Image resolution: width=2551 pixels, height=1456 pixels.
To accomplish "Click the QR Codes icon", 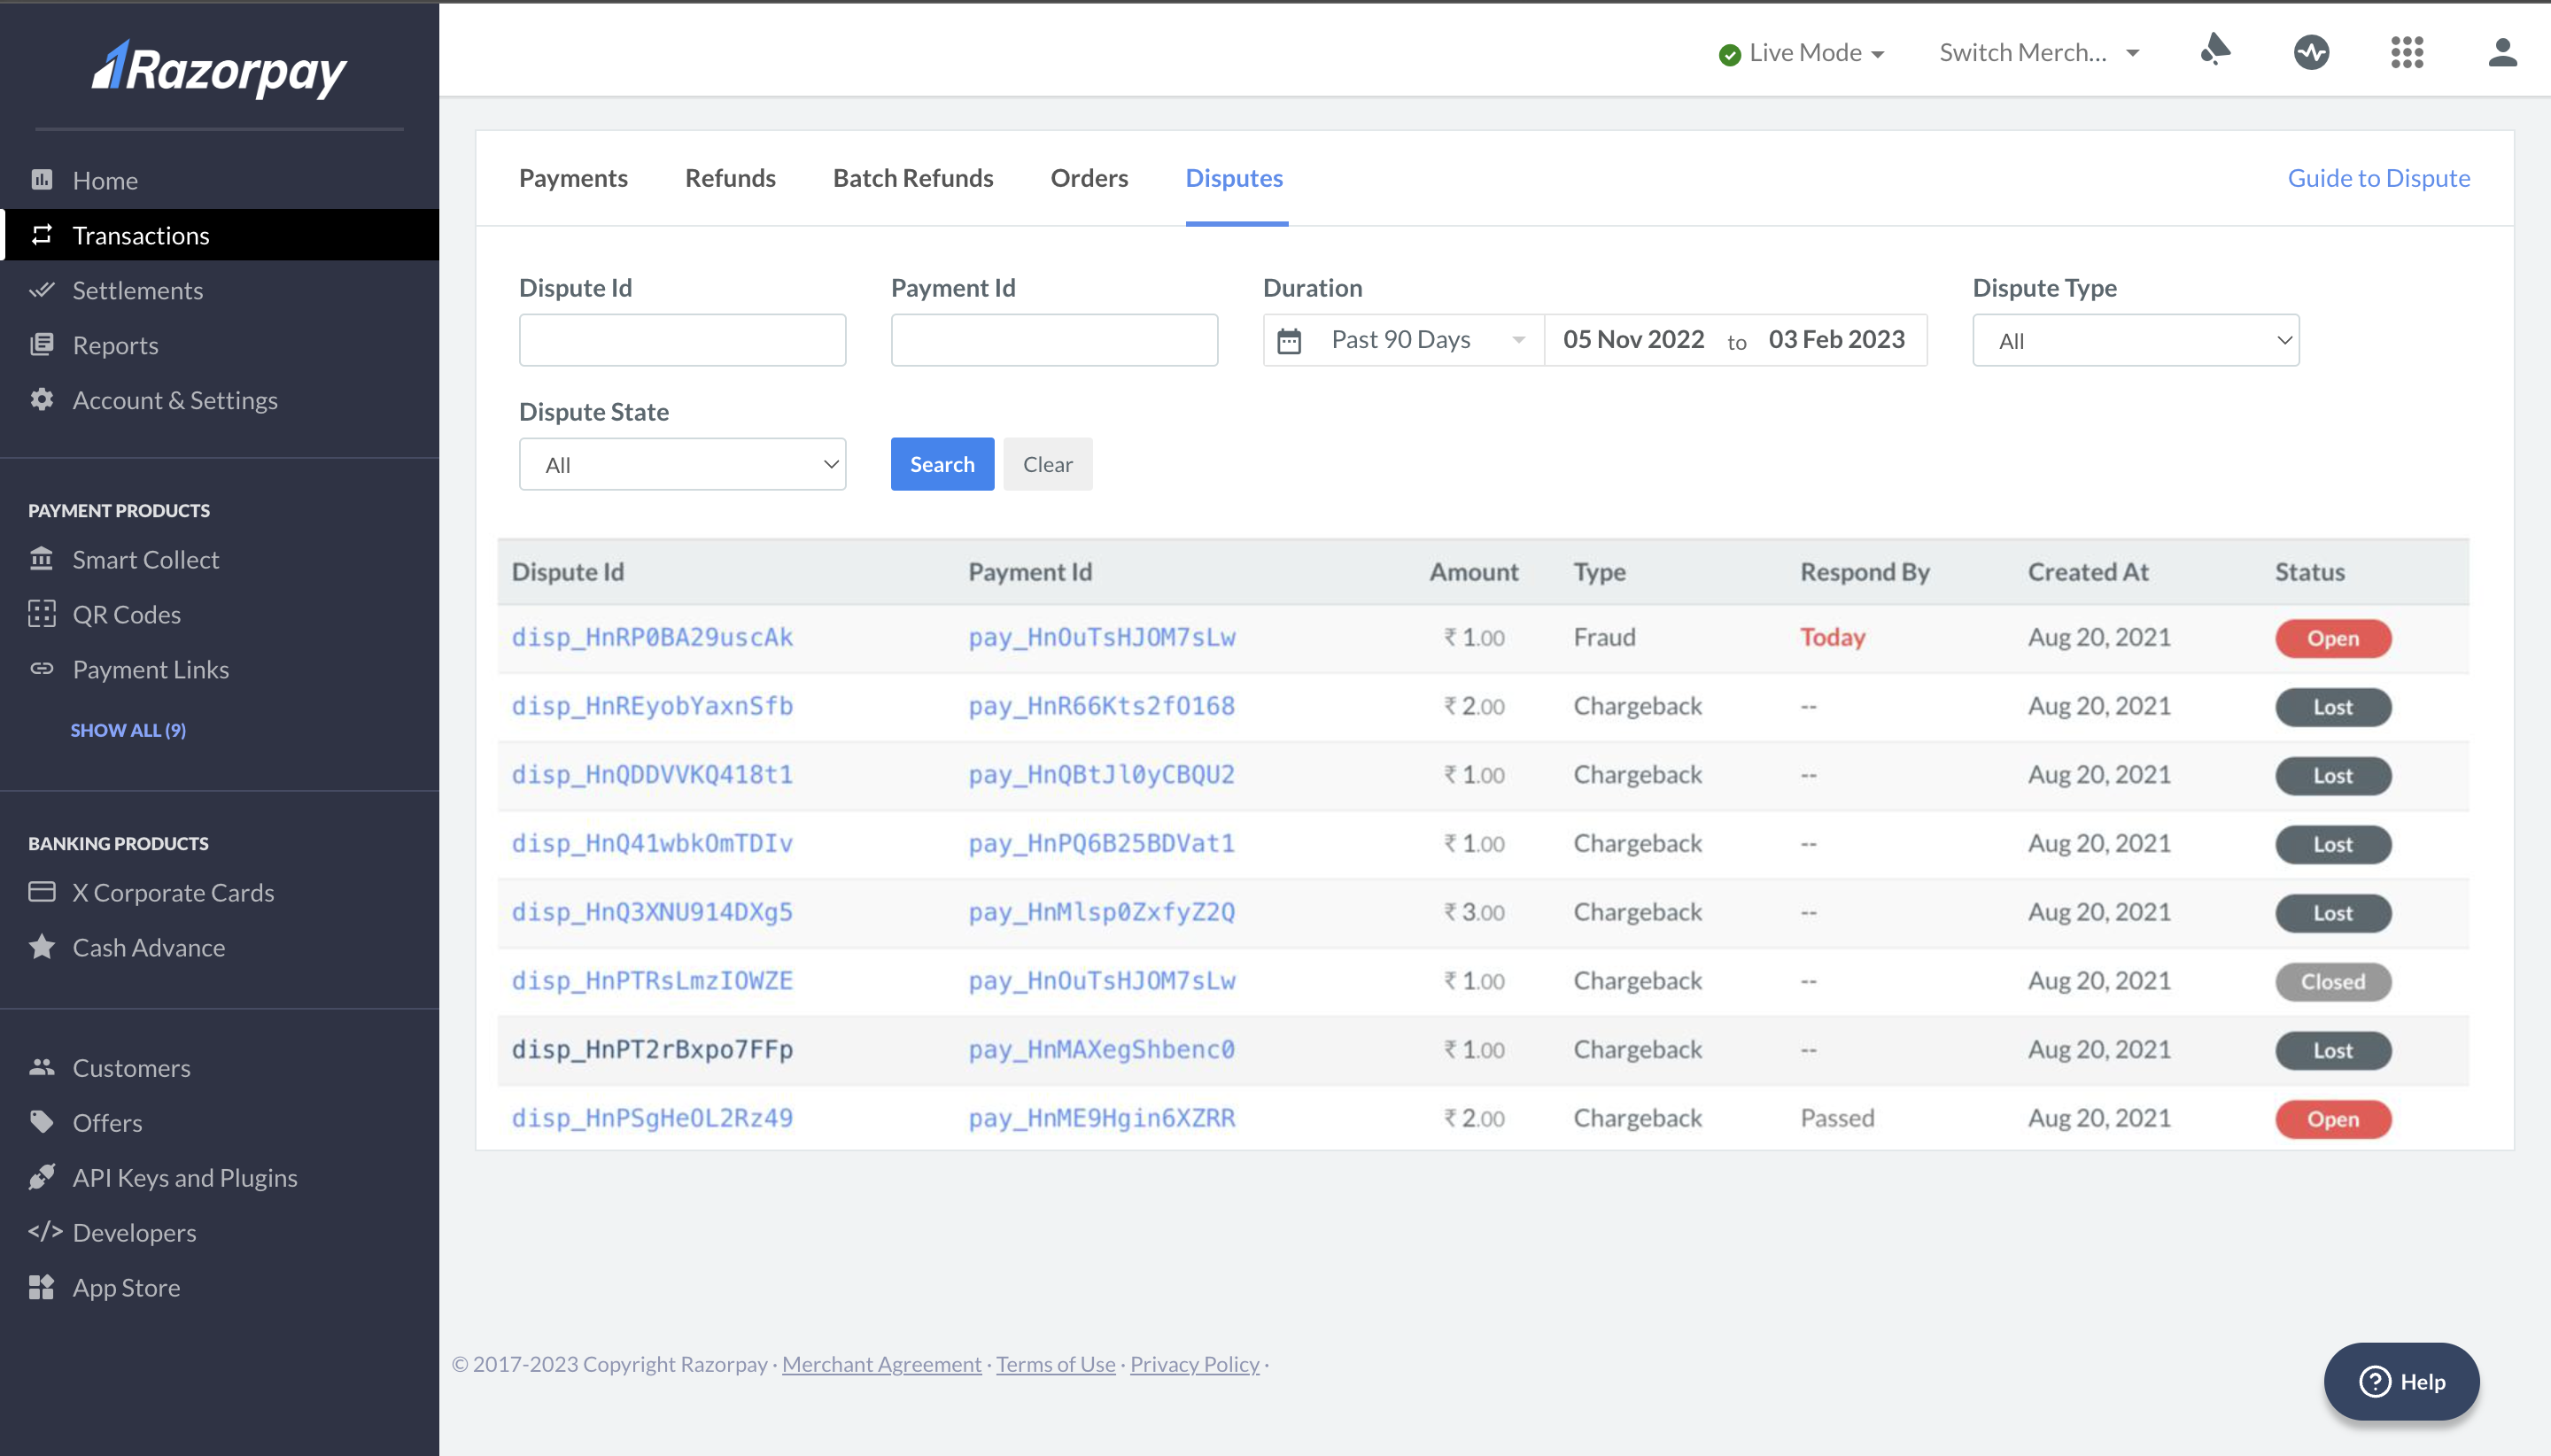I will point(41,613).
